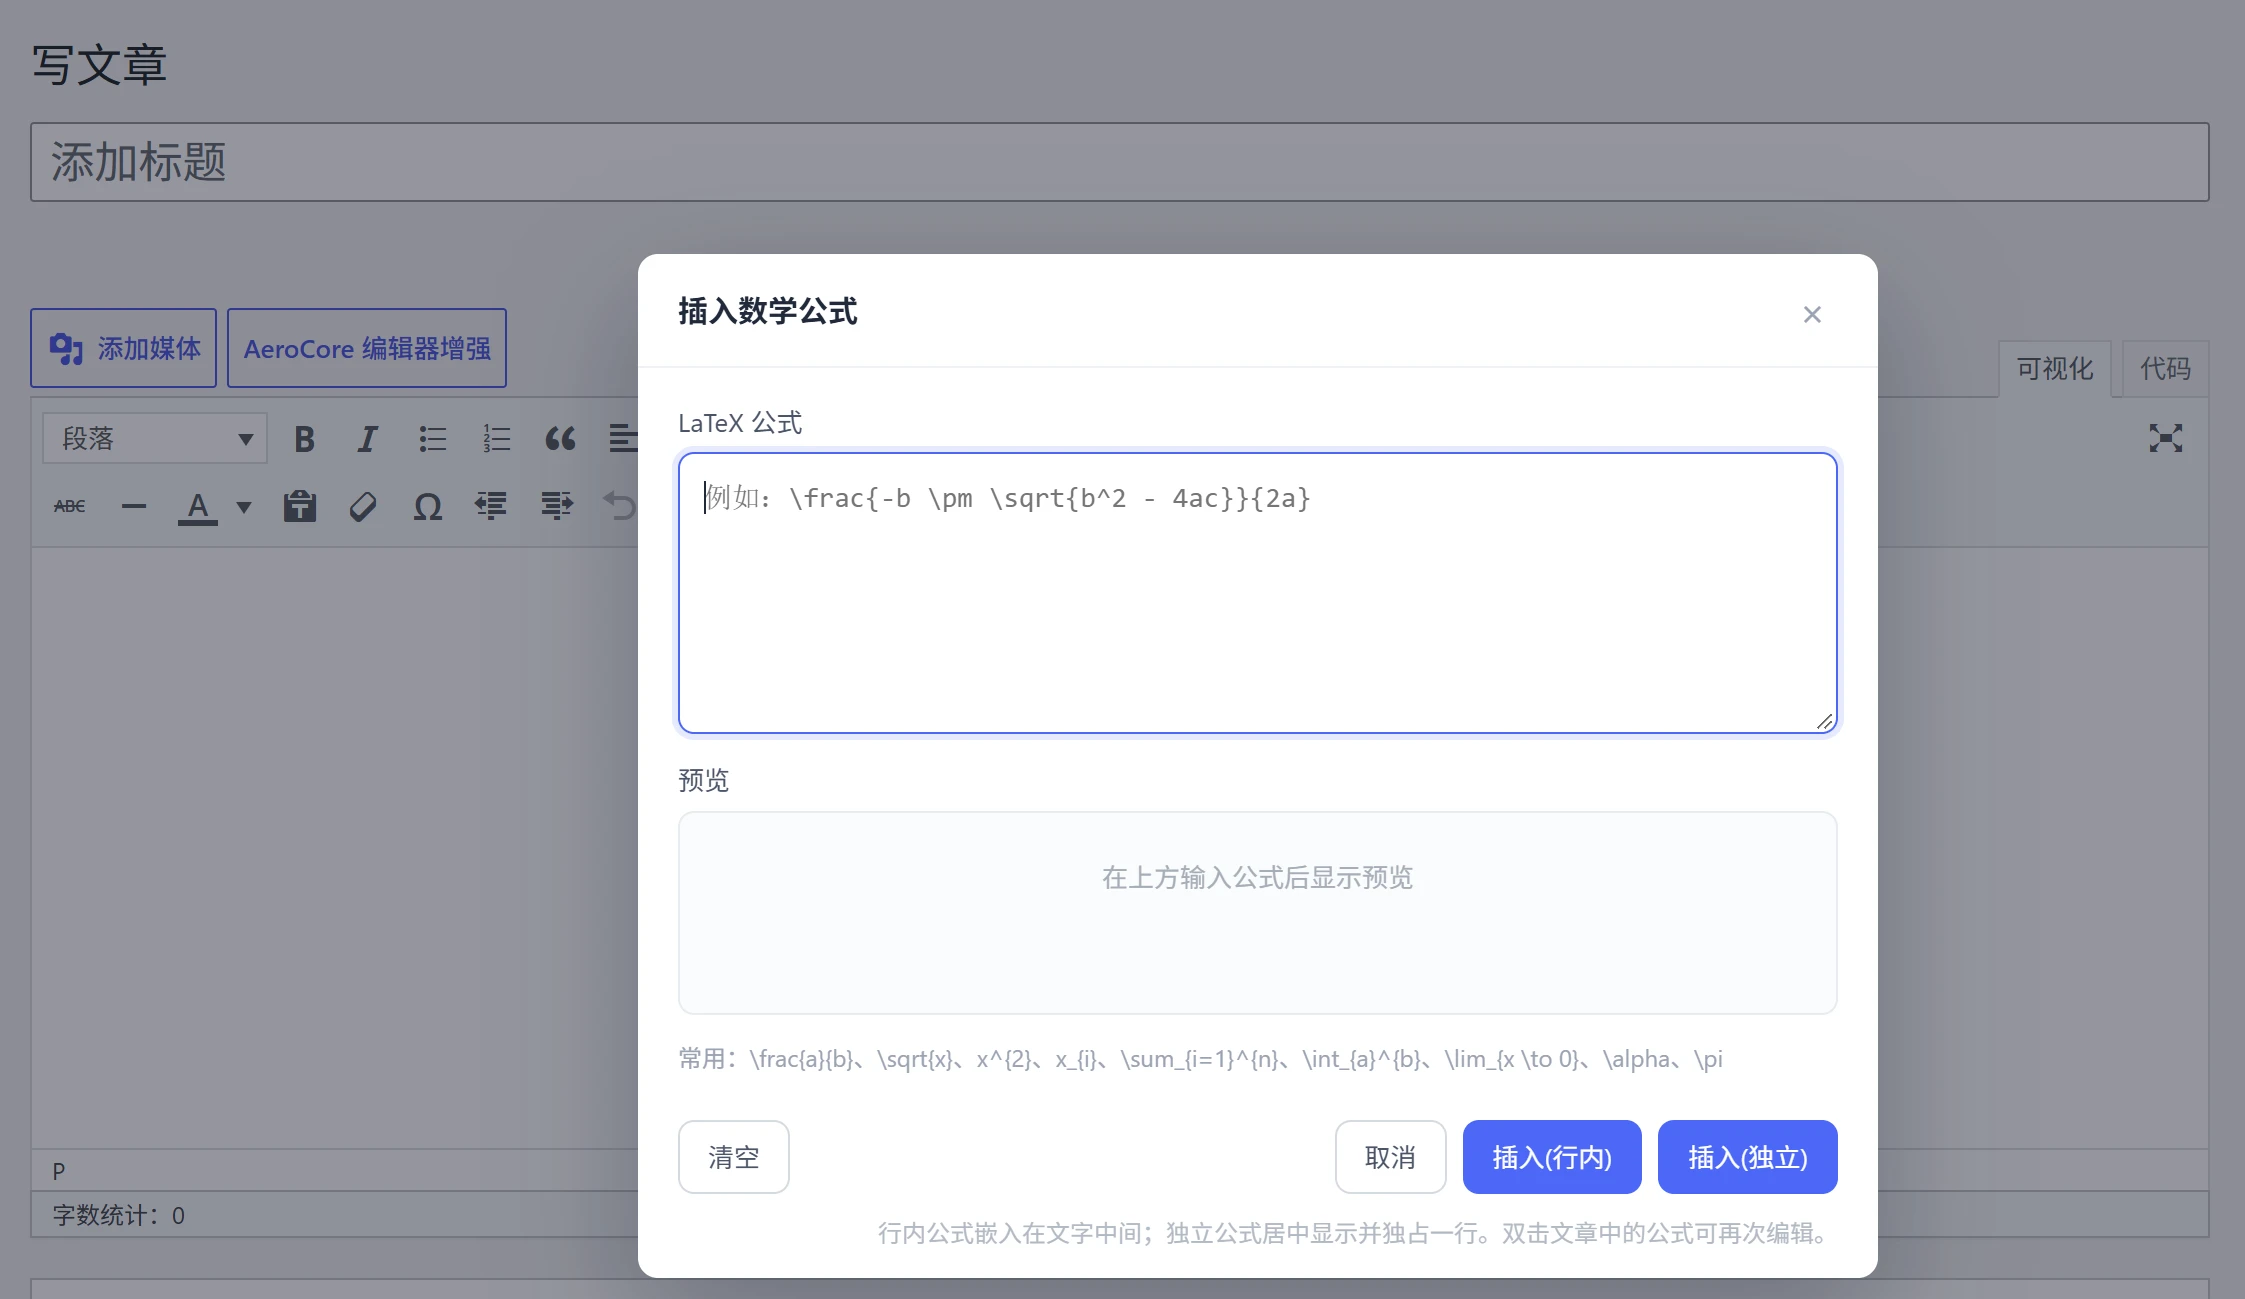Insert formula with 插入(行内) button

(1552, 1157)
